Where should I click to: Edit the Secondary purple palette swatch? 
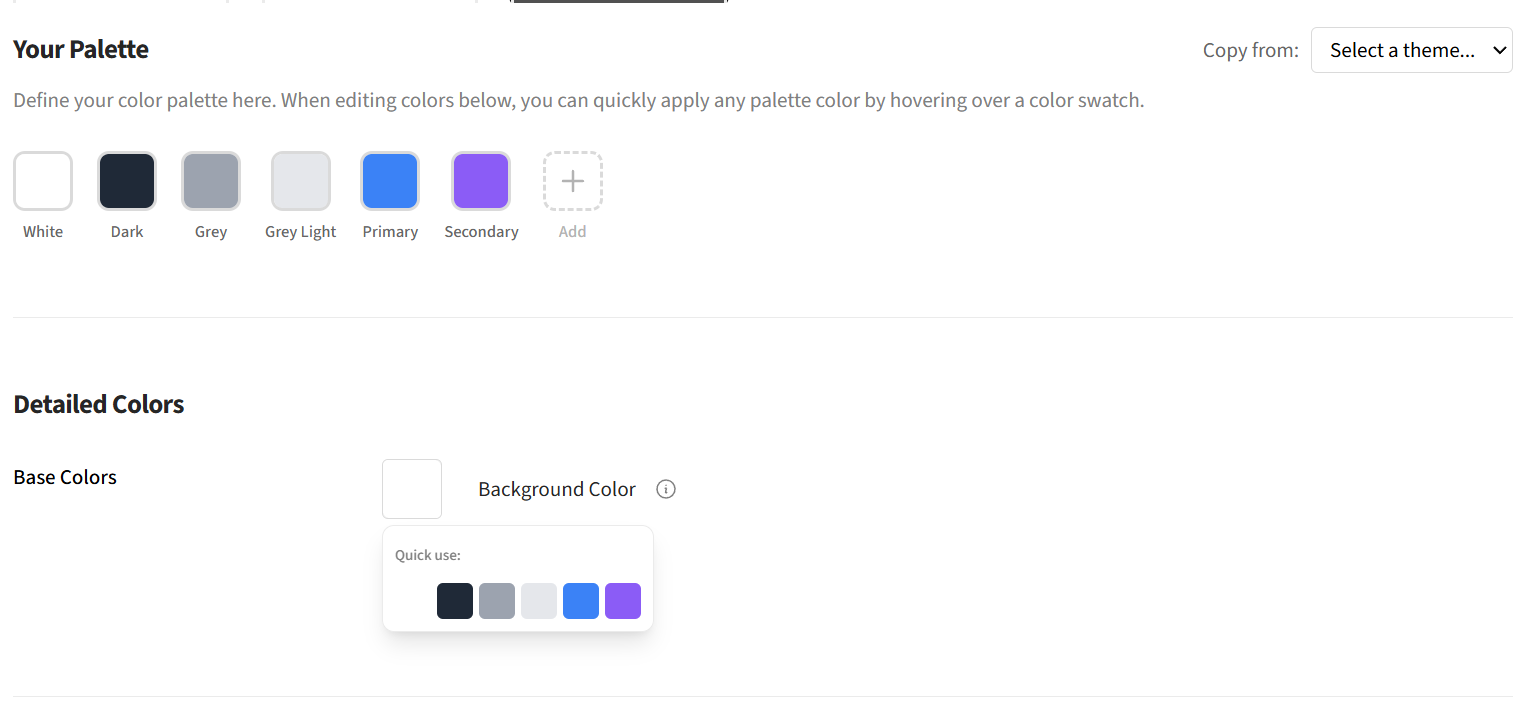pos(481,181)
